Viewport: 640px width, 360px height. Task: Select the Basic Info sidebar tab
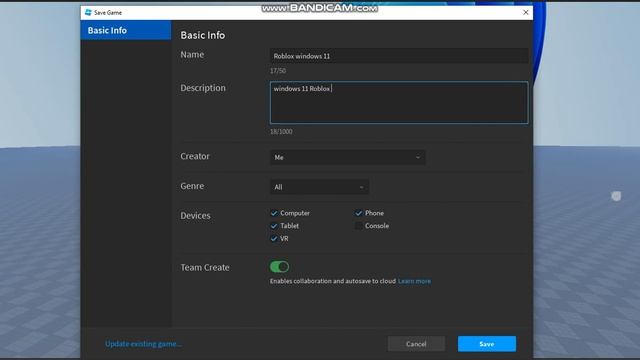[x=126, y=30]
